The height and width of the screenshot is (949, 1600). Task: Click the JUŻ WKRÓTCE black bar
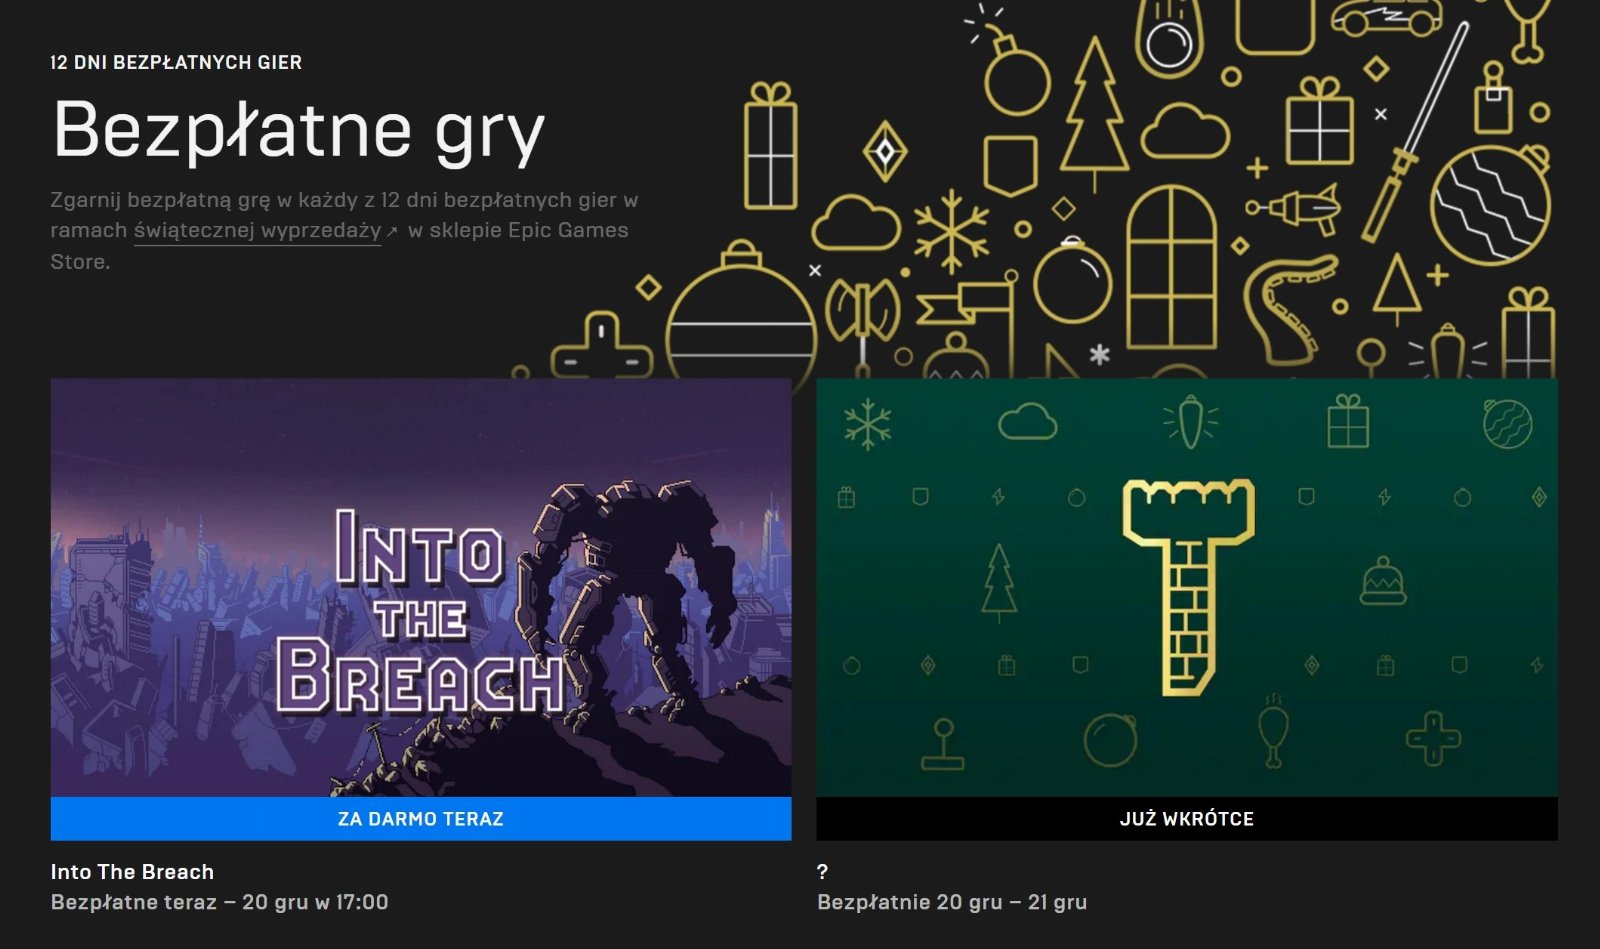coord(1187,818)
